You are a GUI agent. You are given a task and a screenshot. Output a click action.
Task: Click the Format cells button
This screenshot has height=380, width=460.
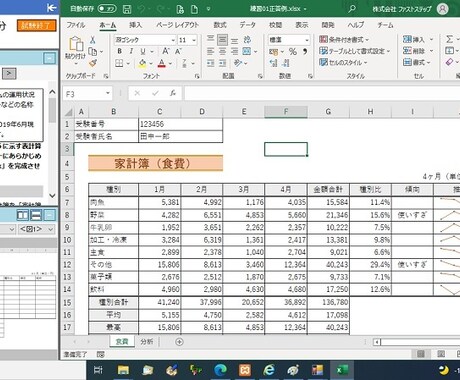417,62
